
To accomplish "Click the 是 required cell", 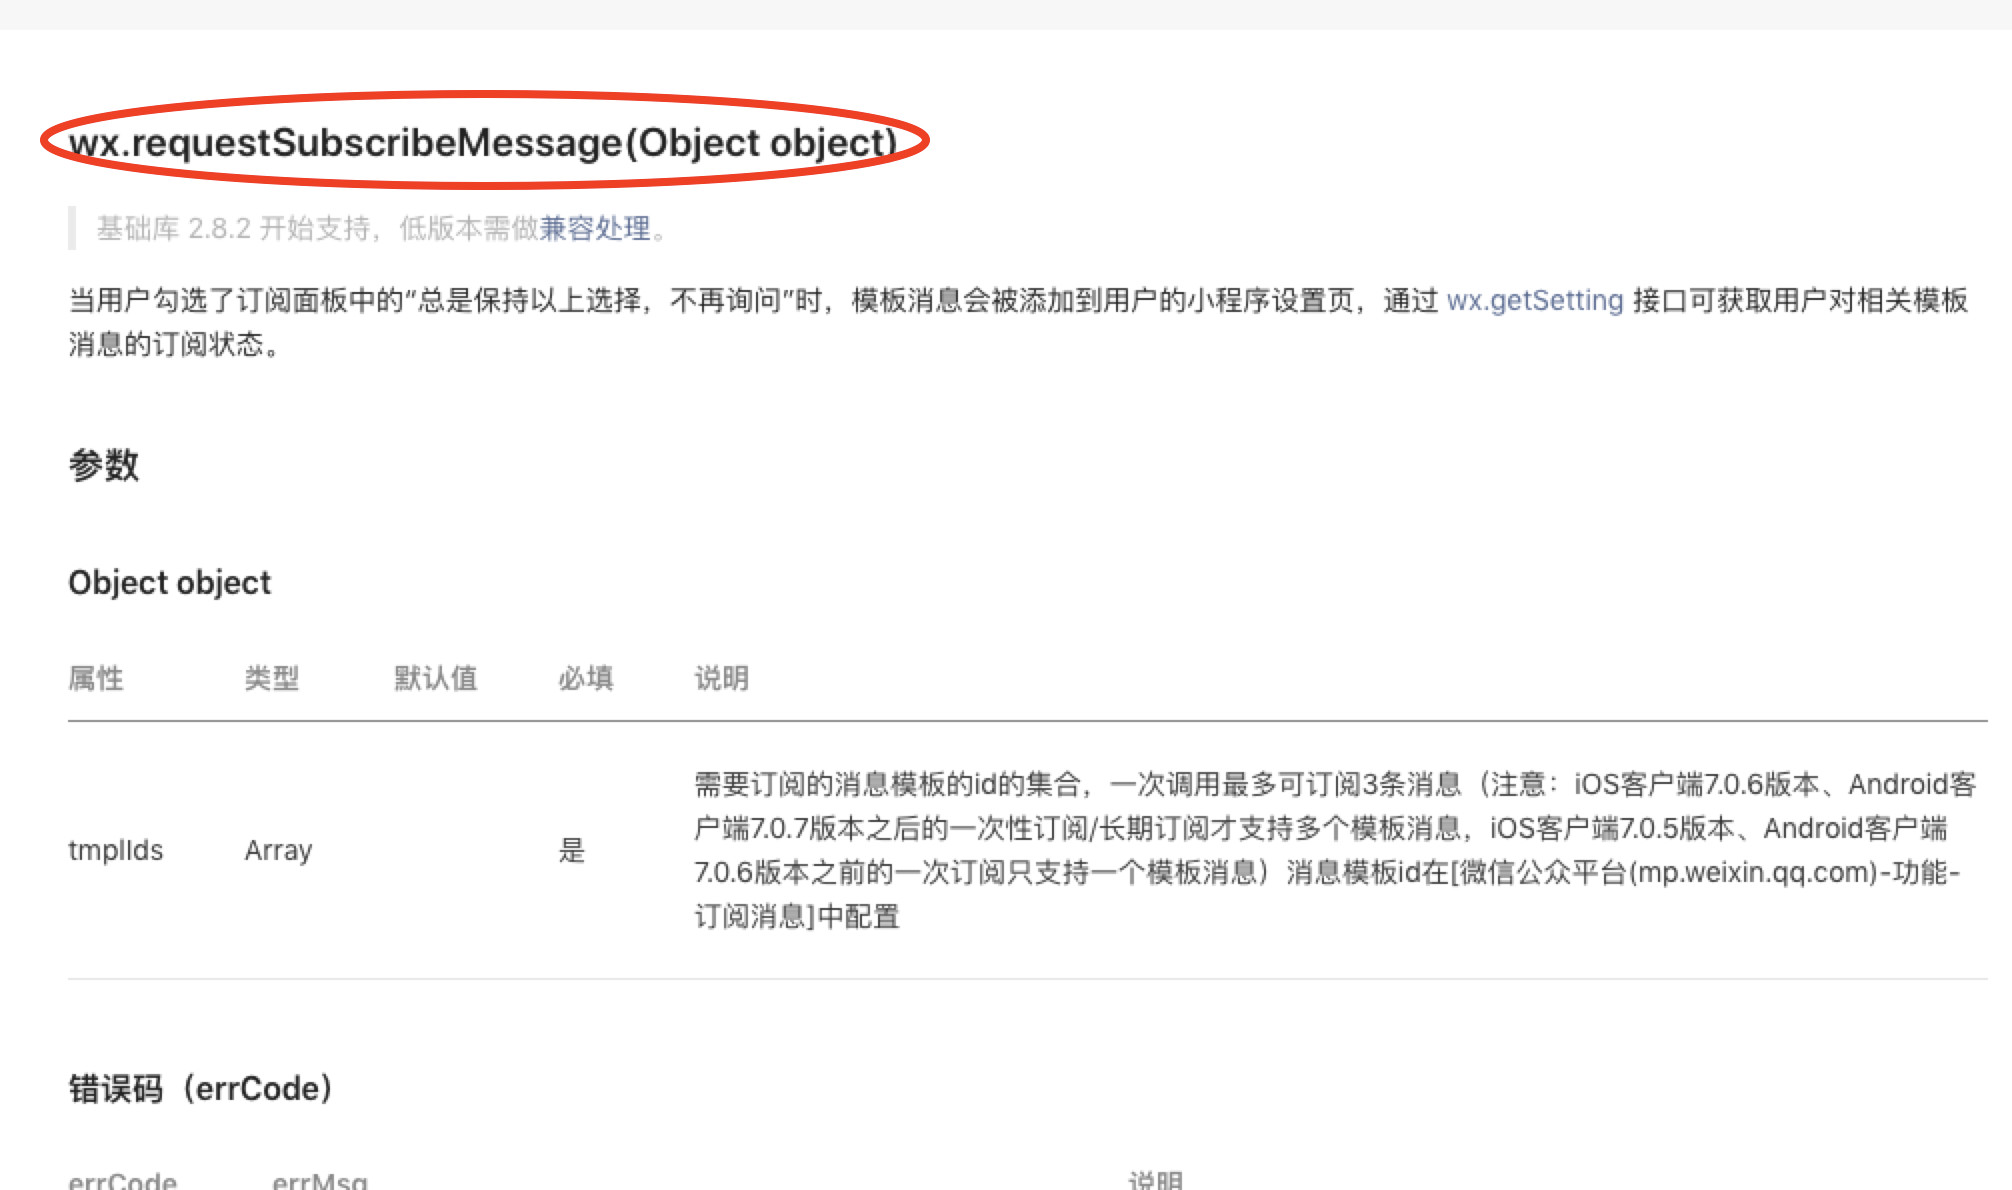I will click(571, 850).
